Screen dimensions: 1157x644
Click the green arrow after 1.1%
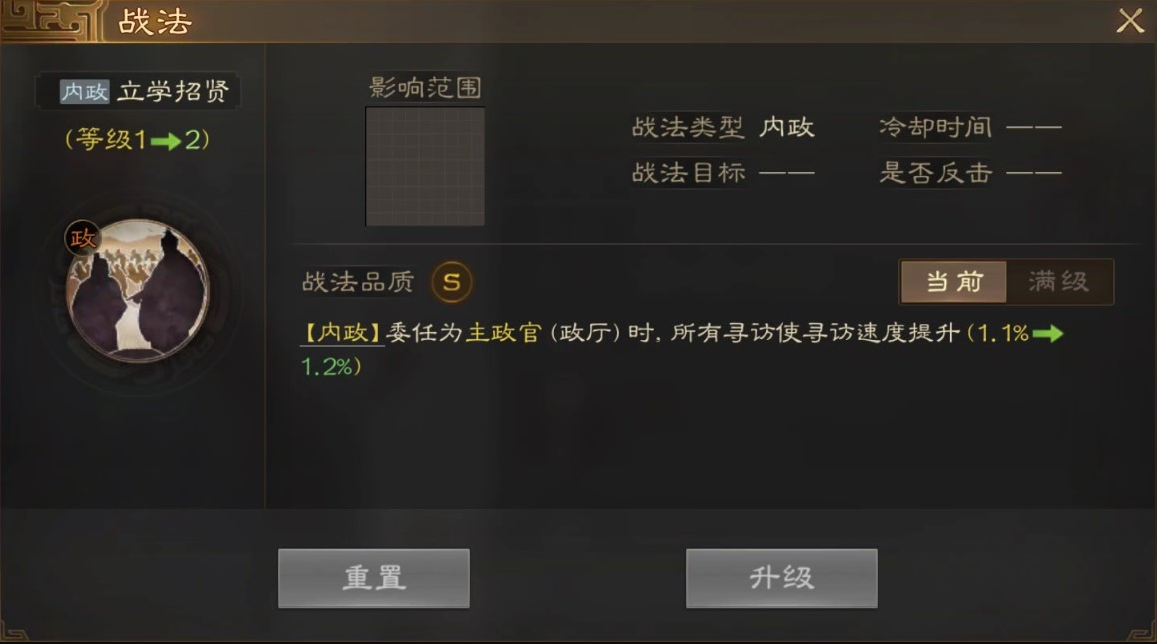tap(1048, 333)
